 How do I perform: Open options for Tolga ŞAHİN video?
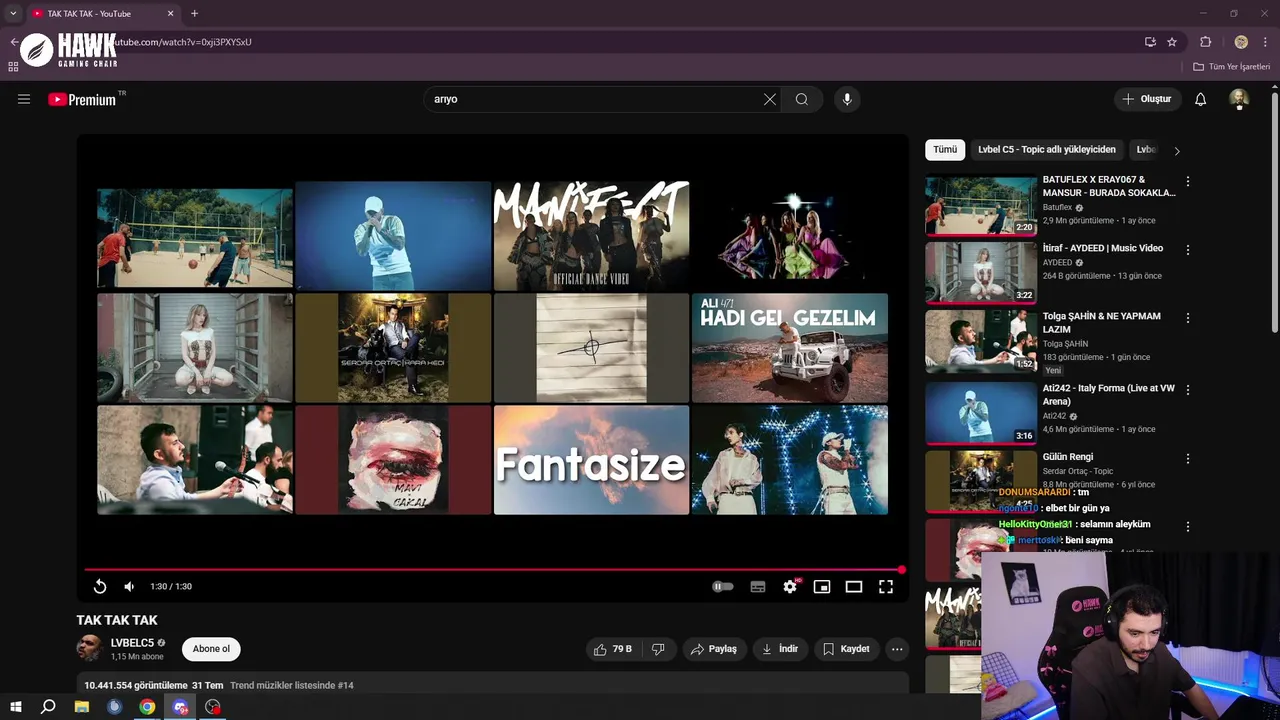point(1188,318)
